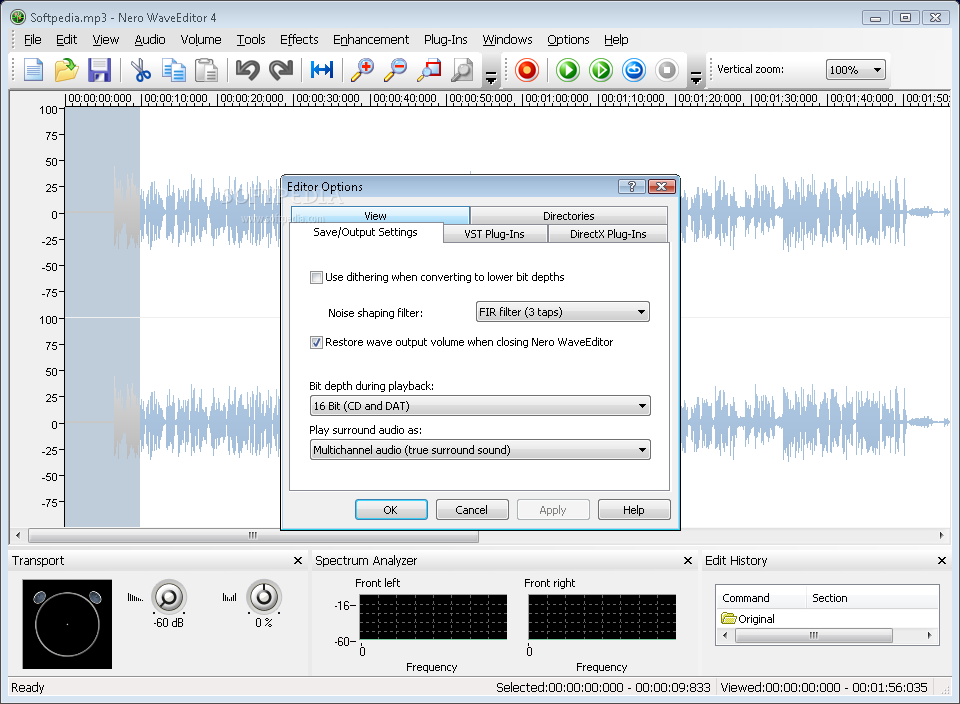
Task: Open file using folder toolbar icon
Action: (66, 70)
